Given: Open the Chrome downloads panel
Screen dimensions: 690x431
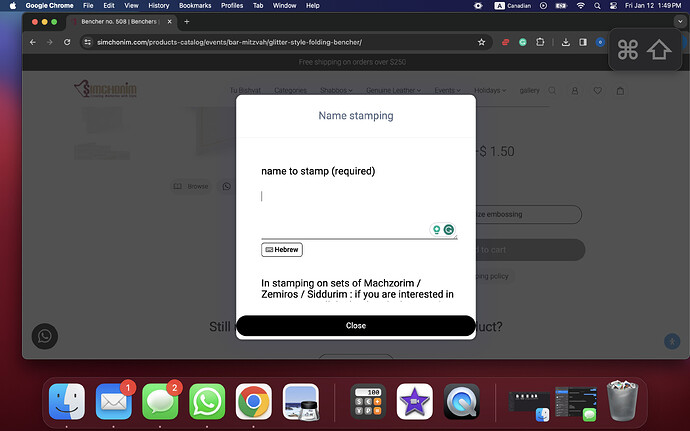Looking at the screenshot, I should pos(566,42).
